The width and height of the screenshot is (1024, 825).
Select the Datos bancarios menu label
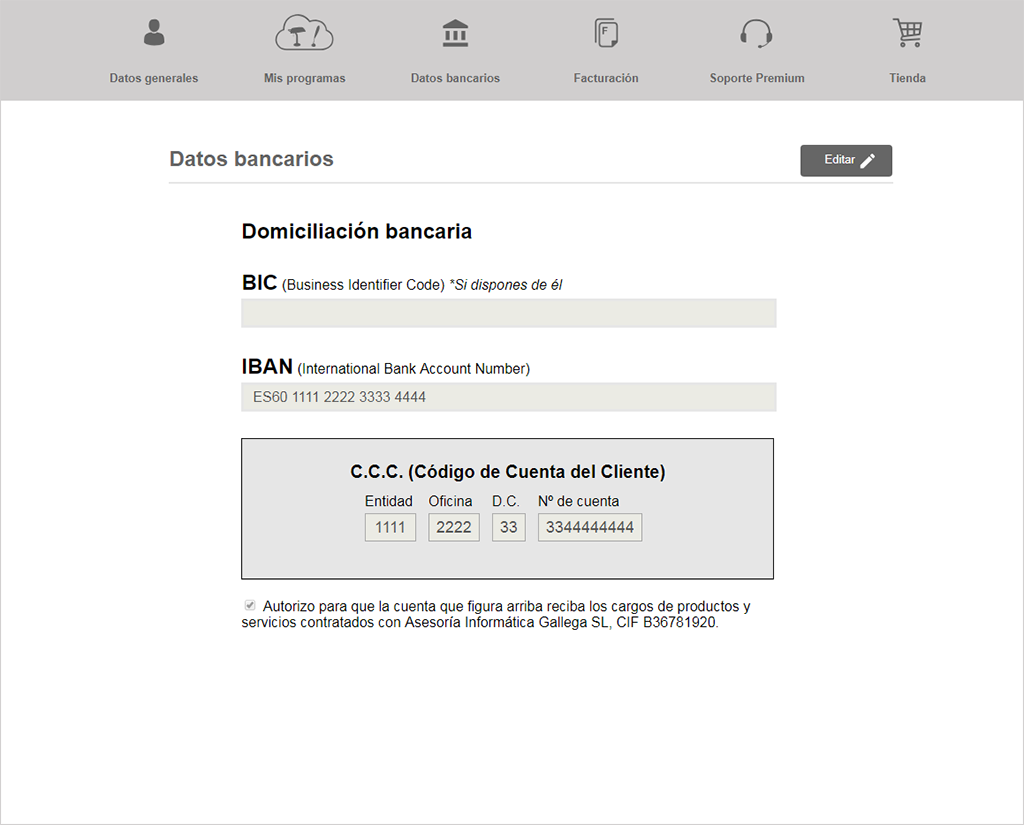(455, 78)
